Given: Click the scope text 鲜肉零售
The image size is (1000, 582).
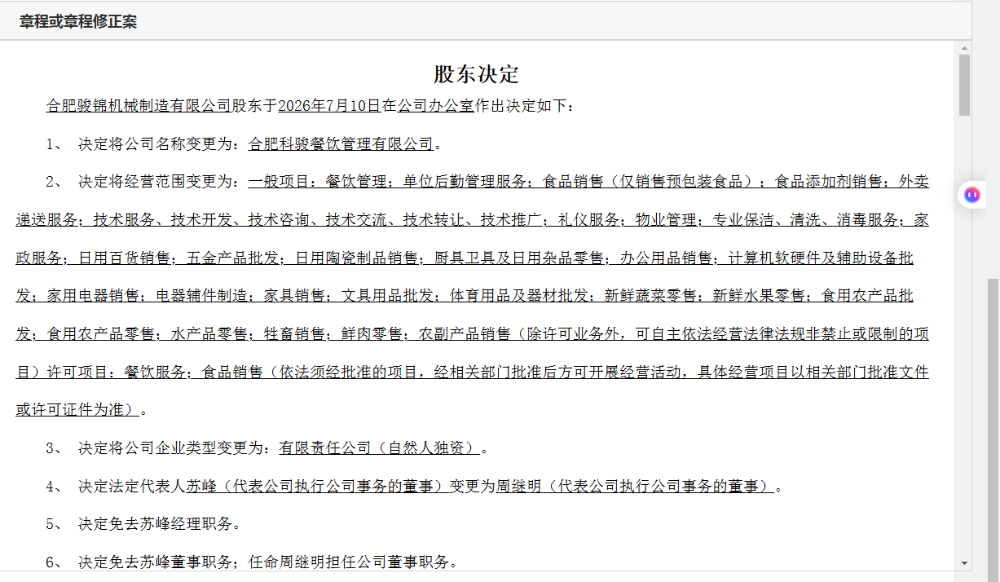Looking at the screenshot, I should pyautogui.click(x=371, y=334).
